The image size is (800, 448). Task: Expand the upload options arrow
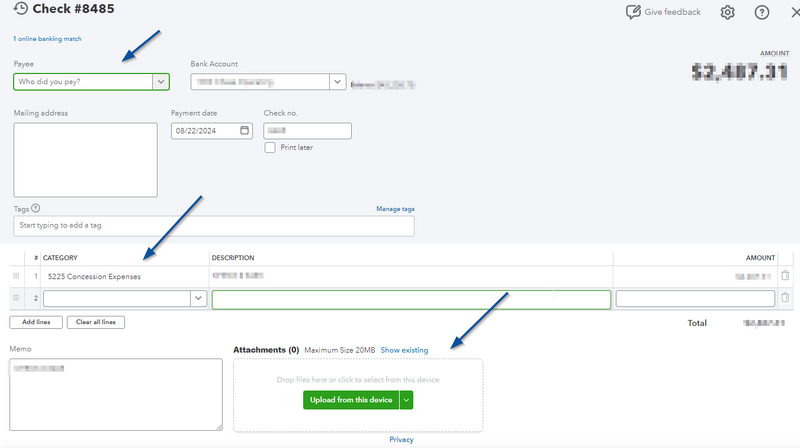407,400
